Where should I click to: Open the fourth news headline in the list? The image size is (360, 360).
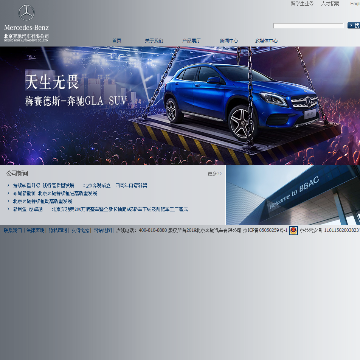pos(100,209)
